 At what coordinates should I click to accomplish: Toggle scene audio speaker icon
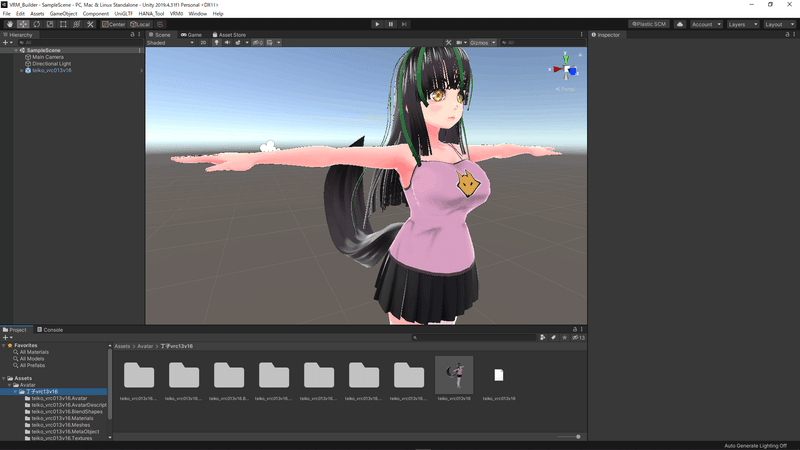[x=227, y=43]
